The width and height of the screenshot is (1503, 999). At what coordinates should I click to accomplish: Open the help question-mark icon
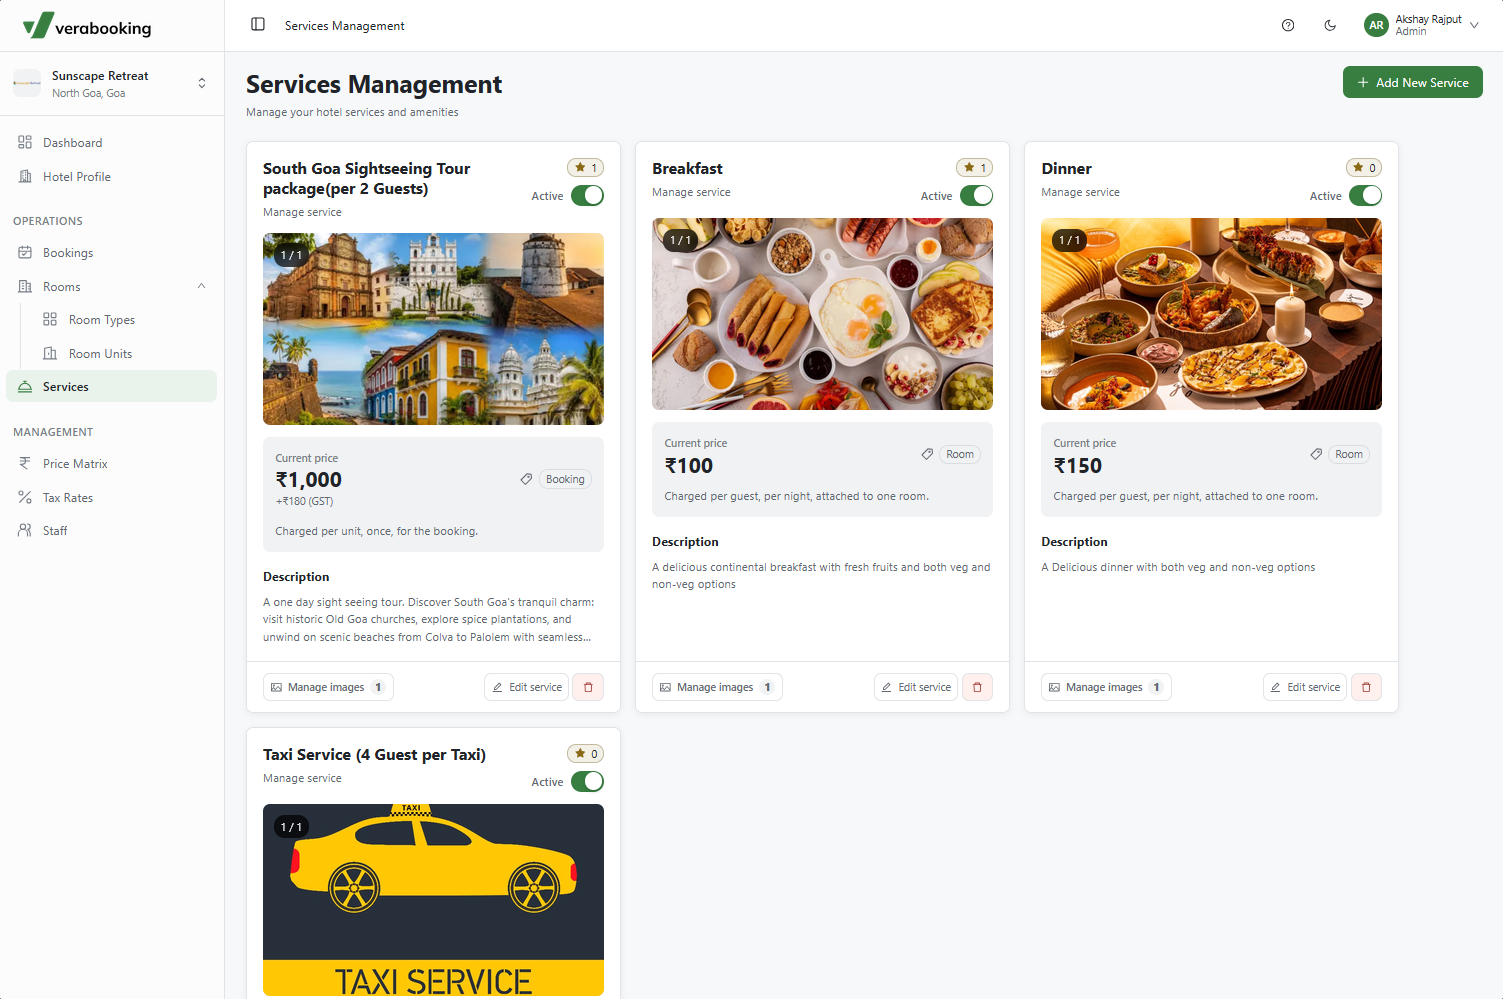pyautogui.click(x=1288, y=26)
